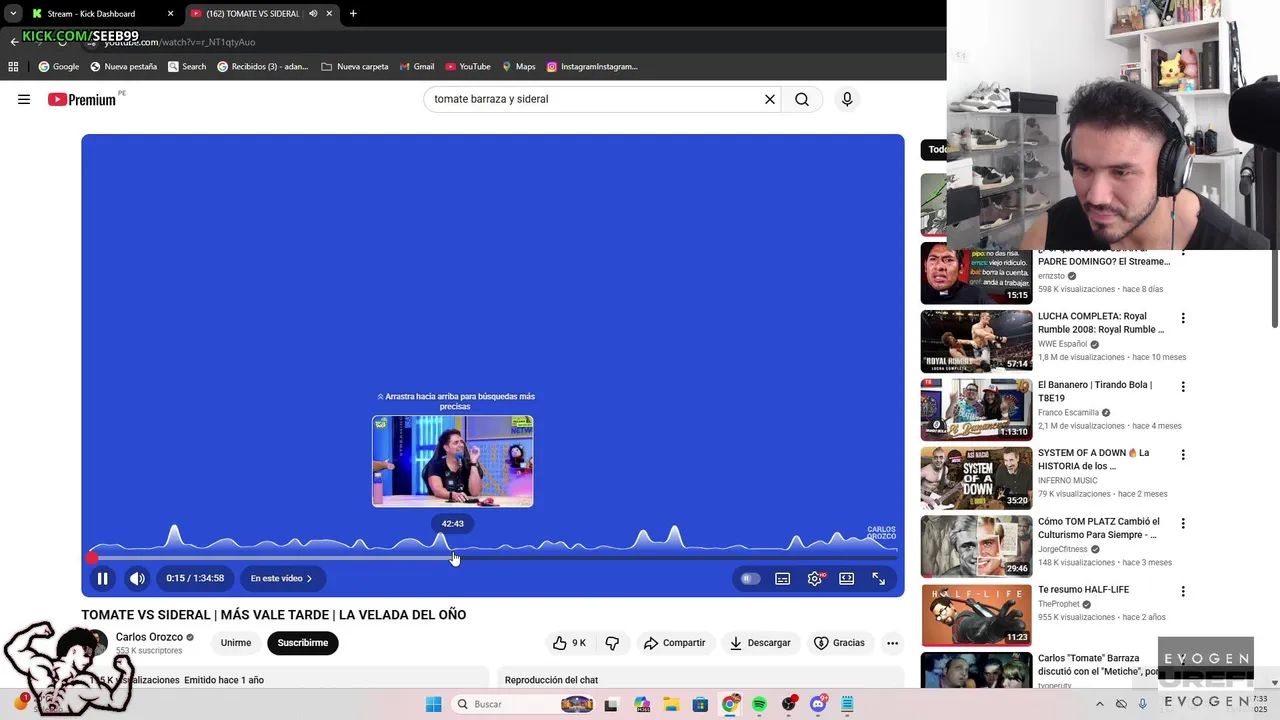This screenshot has height=720, width=1280.
Task: Open the Te resumo HALF-LIFE video thumbnail
Action: [976, 615]
